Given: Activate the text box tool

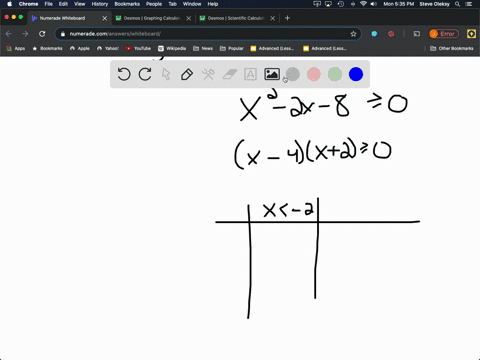Looking at the screenshot, I should [x=250, y=74].
